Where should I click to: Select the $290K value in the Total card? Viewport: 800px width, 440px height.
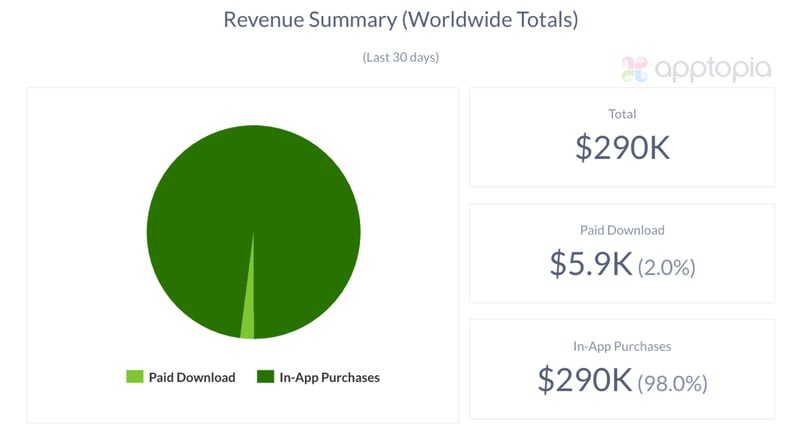(622, 147)
